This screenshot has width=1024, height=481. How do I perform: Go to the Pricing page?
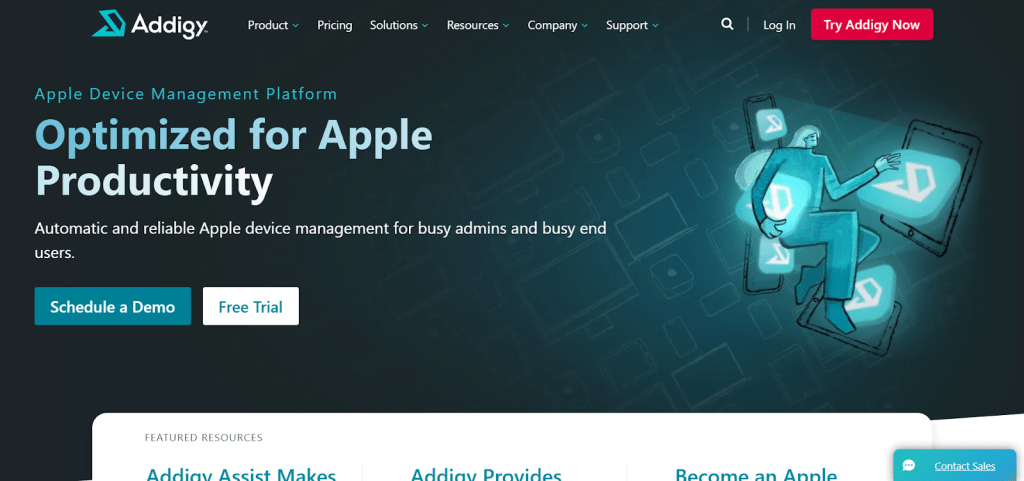334,25
